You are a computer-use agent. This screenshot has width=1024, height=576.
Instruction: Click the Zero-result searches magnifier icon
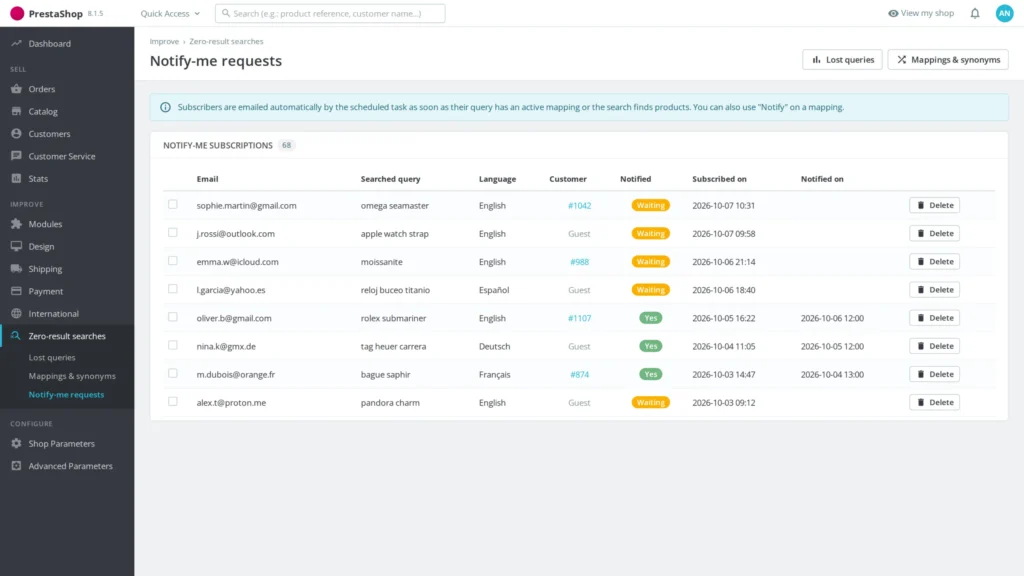tap(16, 336)
